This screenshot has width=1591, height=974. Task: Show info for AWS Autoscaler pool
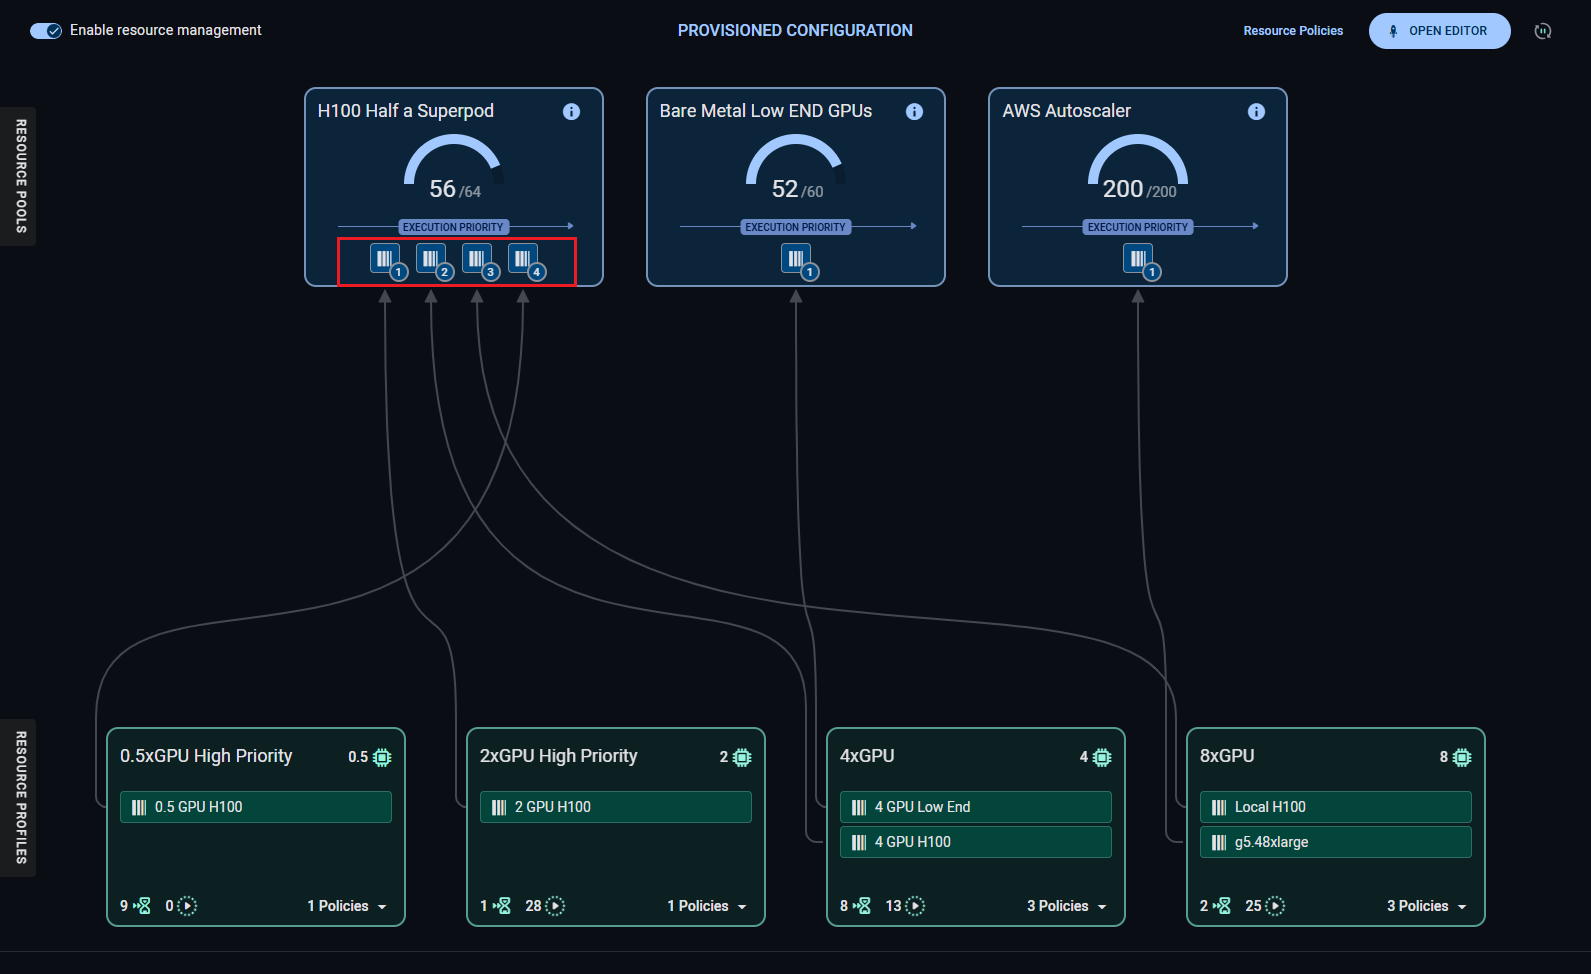pyautogui.click(x=1255, y=111)
